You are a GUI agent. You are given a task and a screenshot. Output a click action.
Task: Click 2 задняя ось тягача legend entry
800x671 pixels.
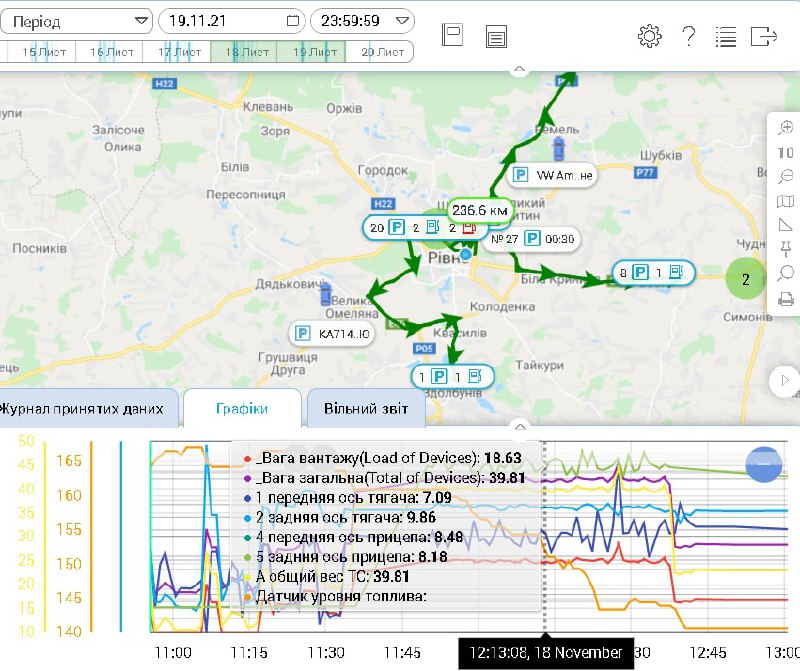point(340,517)
